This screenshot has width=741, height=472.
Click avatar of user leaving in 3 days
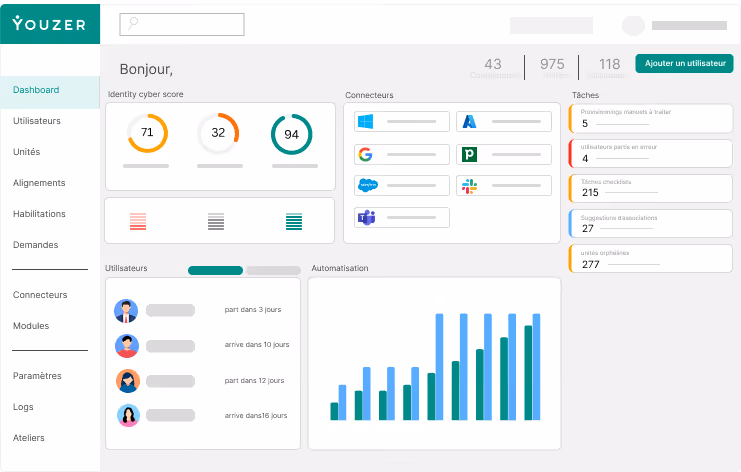[126, 311]
